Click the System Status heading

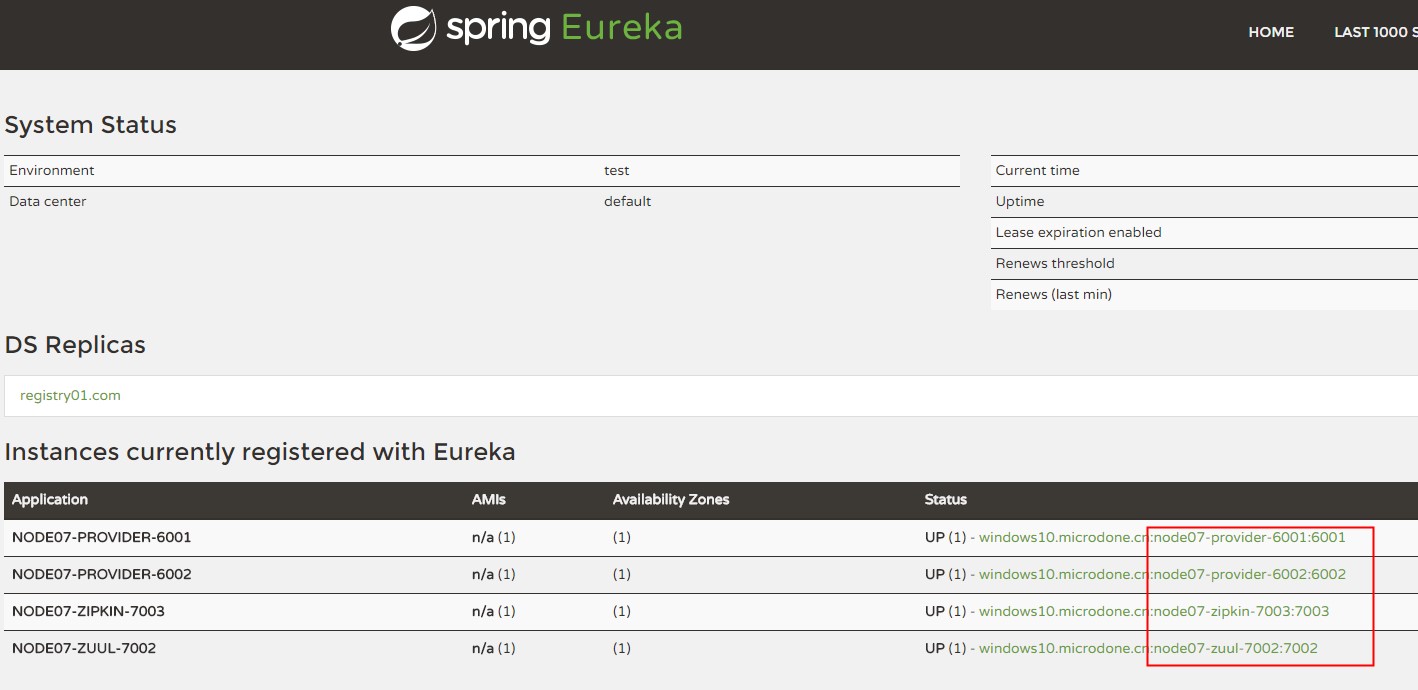(x=91, y=125)
